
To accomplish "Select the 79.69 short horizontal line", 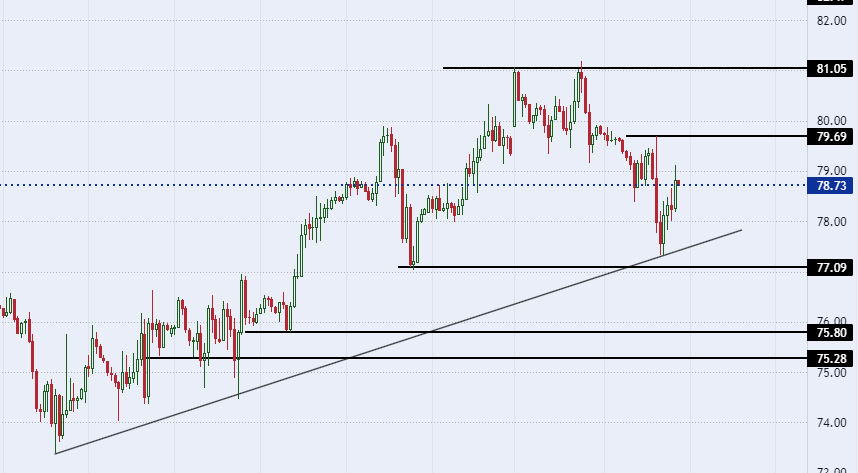I will (x=717, y=136).
